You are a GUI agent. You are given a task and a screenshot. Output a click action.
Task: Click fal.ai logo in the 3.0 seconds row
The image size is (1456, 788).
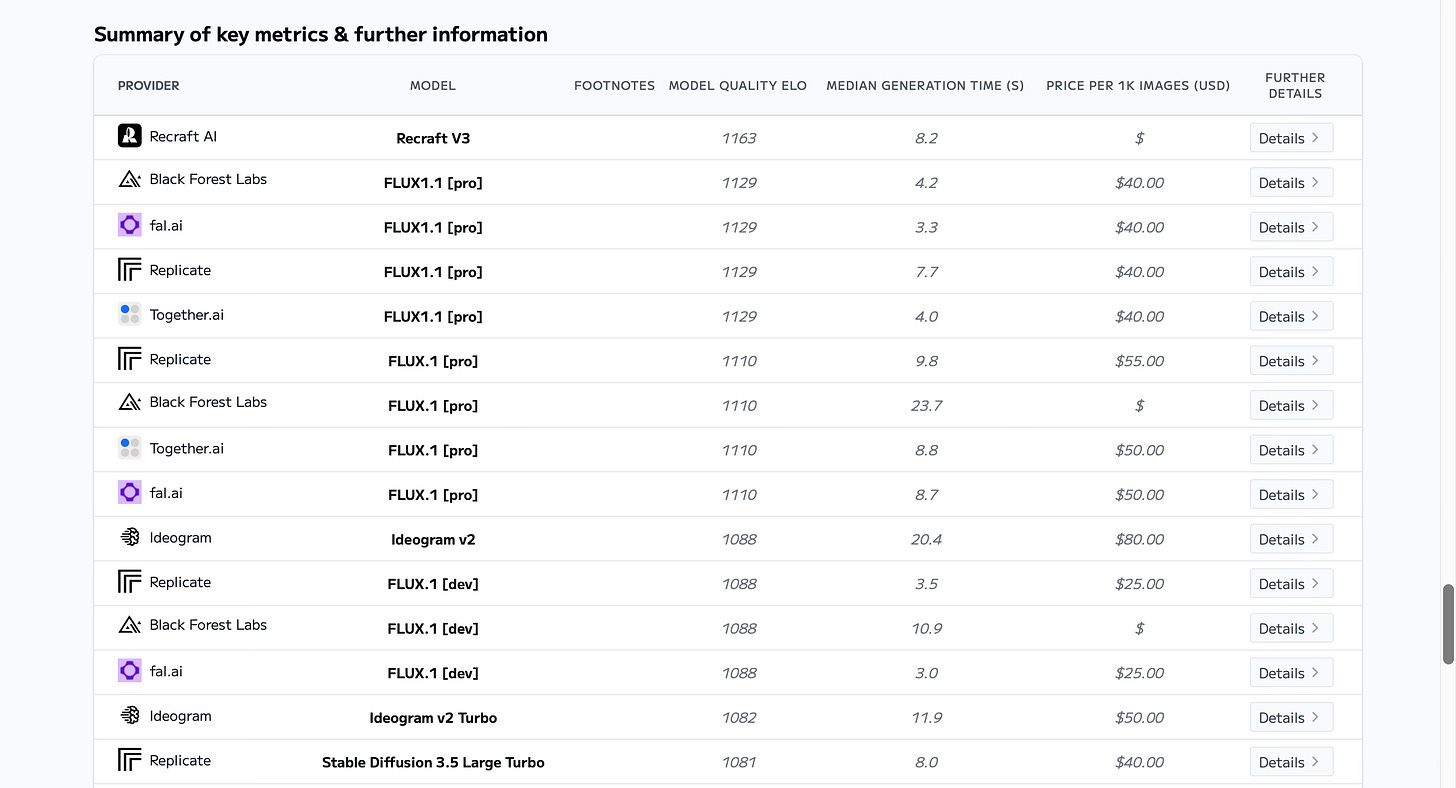click(129, 671)
